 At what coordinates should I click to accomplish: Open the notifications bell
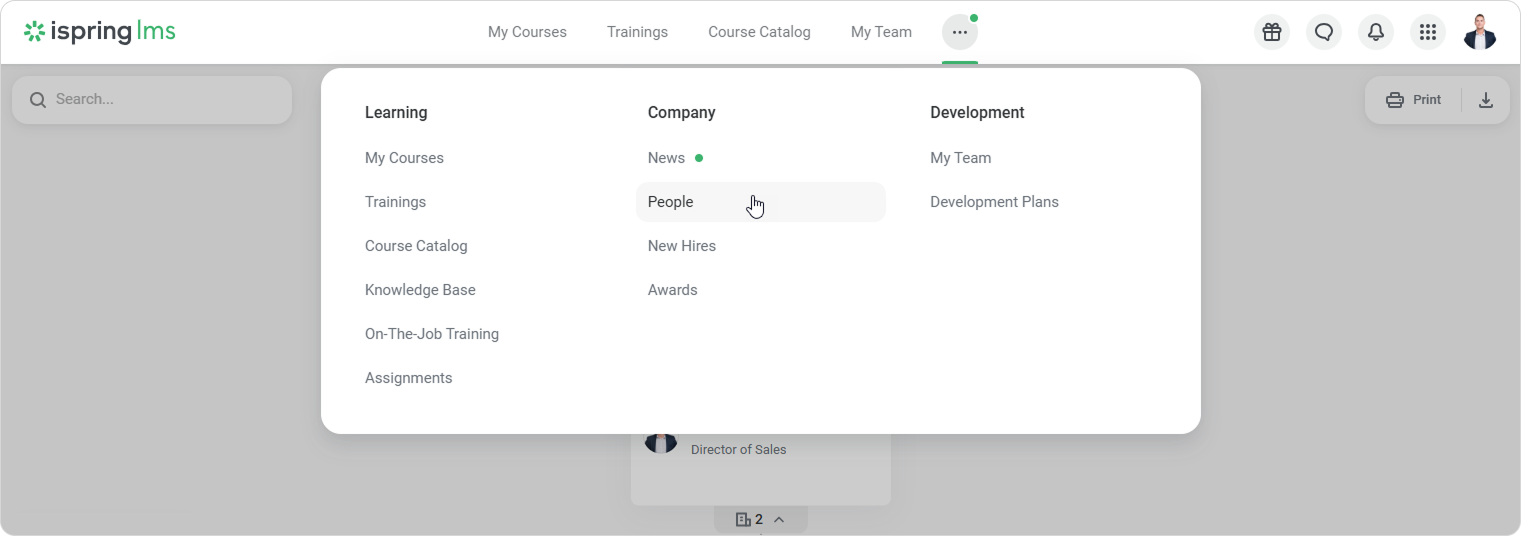[x=1376, y=32]
